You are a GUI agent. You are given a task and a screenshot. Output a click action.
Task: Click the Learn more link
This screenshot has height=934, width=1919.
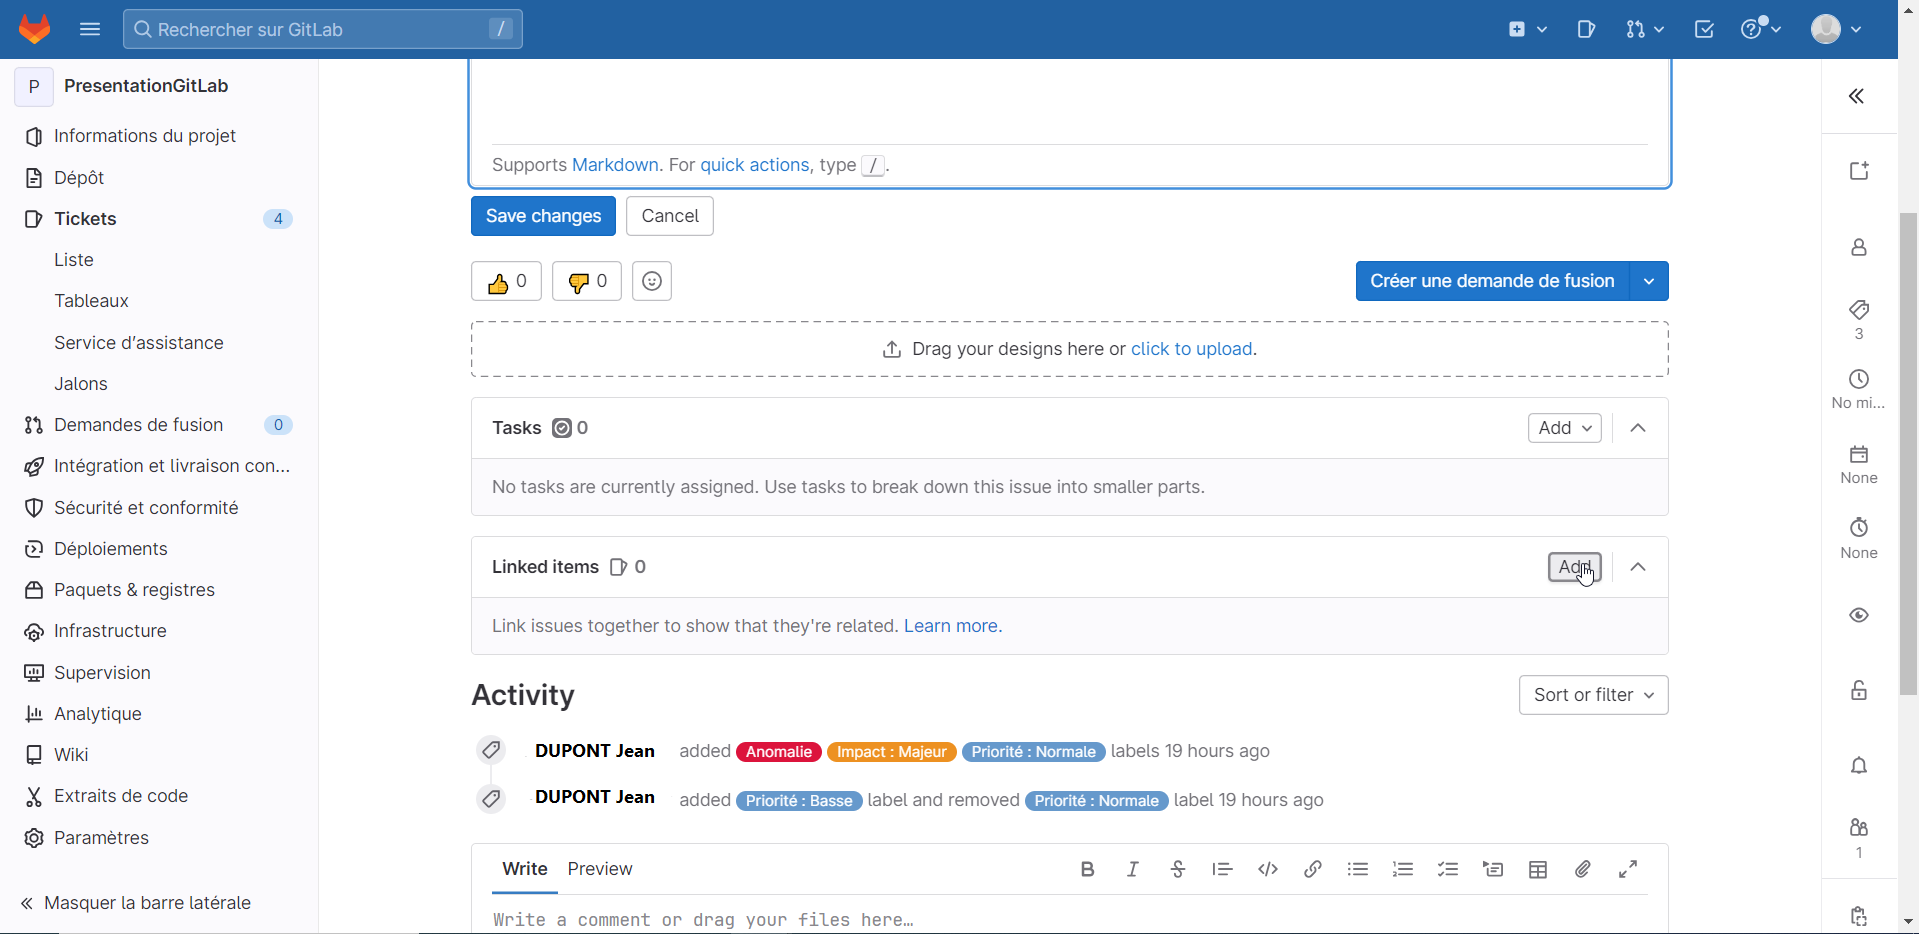[952, 626]
